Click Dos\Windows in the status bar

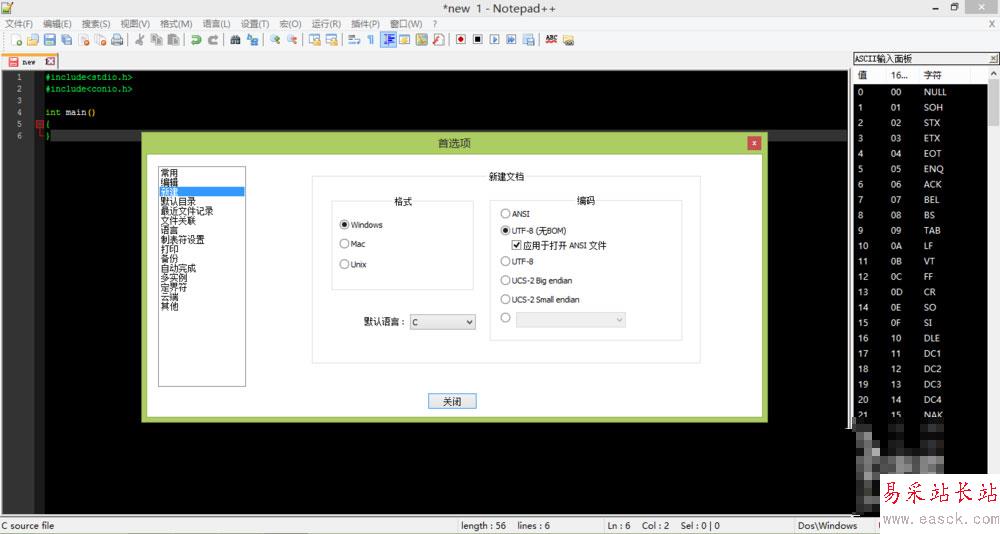pyautogui.click(x=827, y=526)
